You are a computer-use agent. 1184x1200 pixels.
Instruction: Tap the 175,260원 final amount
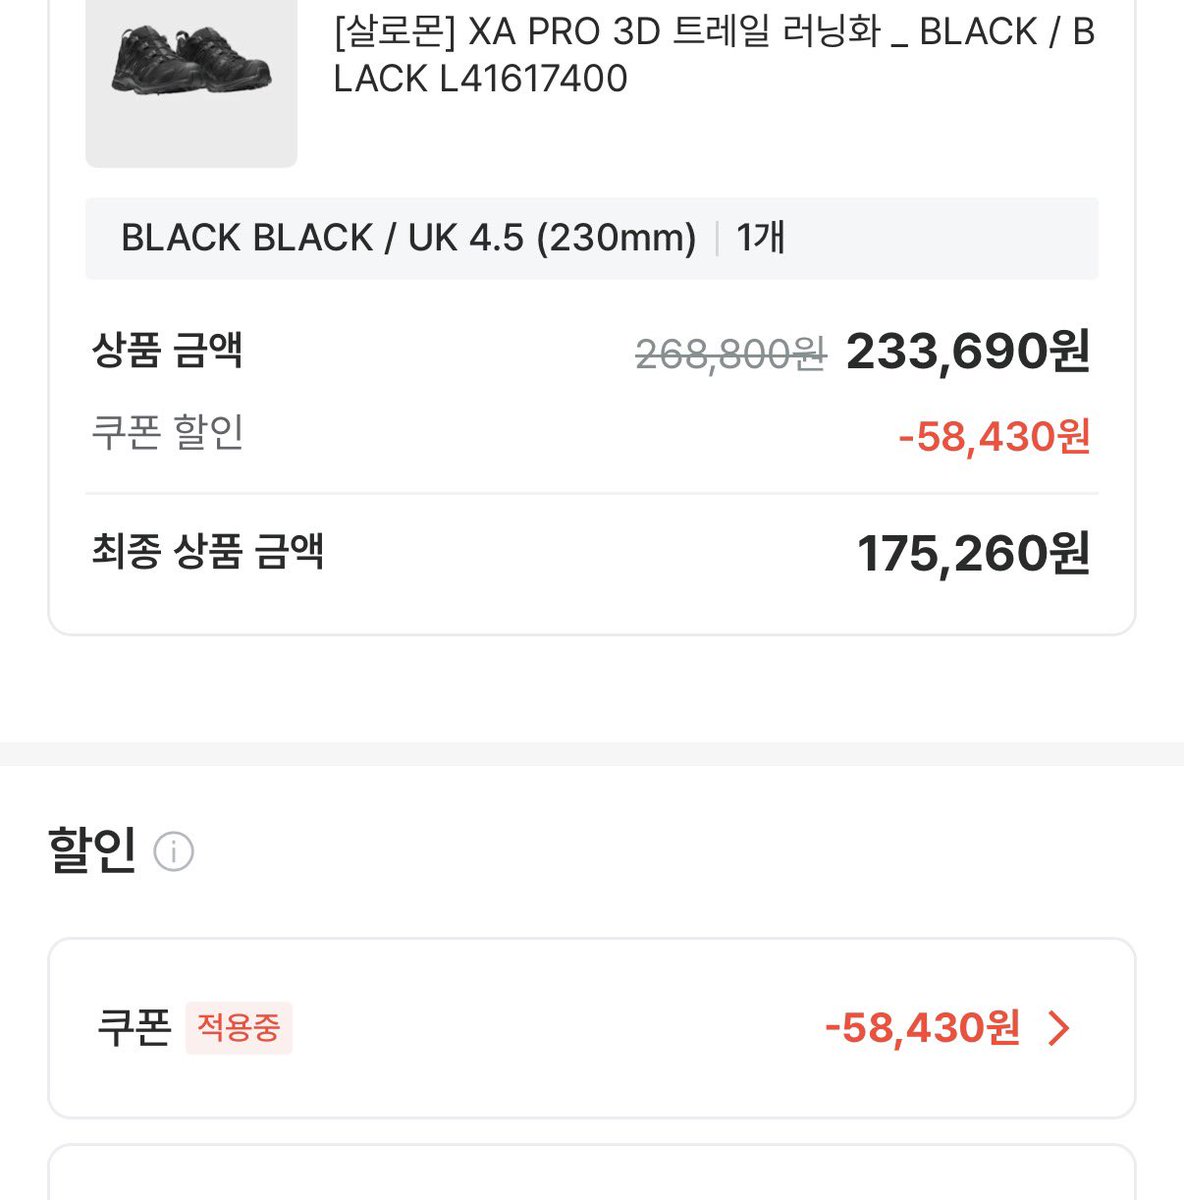coord(974,554)
